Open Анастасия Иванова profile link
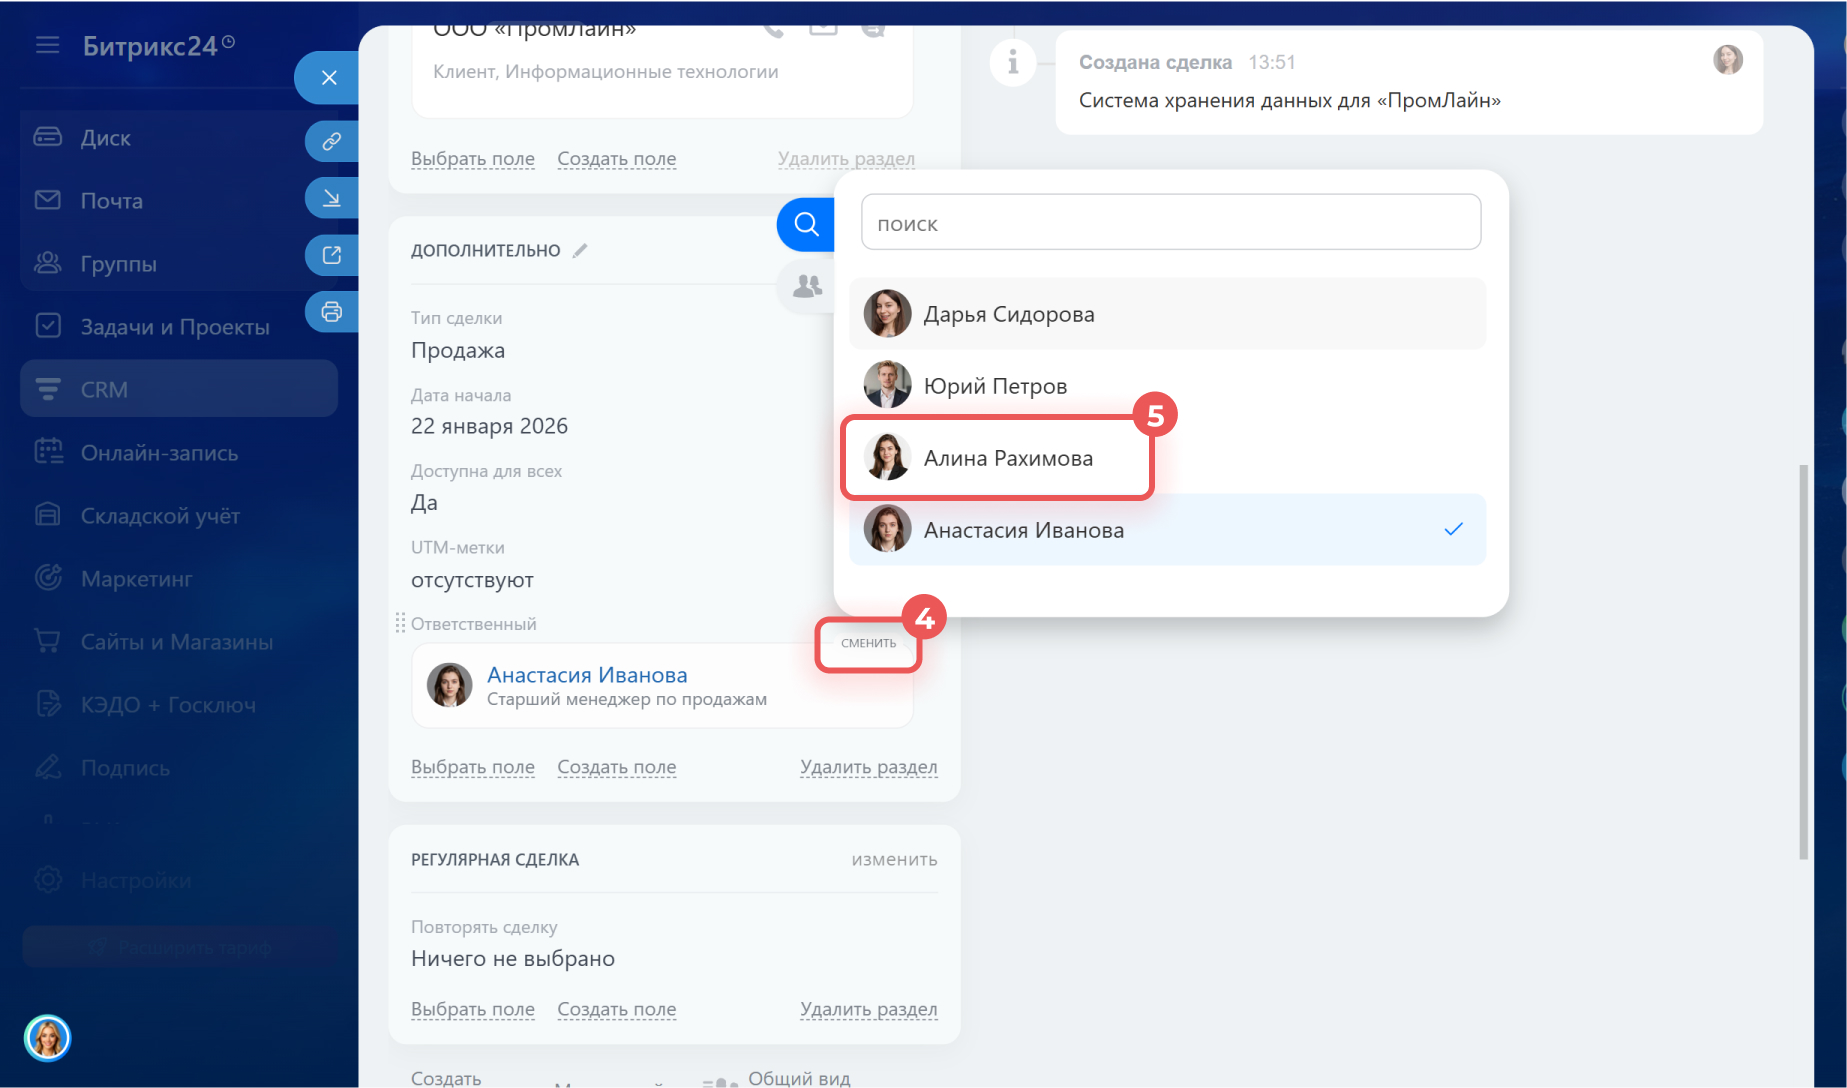Viewport: 1847px width, 1088px height. coord(587,675)
